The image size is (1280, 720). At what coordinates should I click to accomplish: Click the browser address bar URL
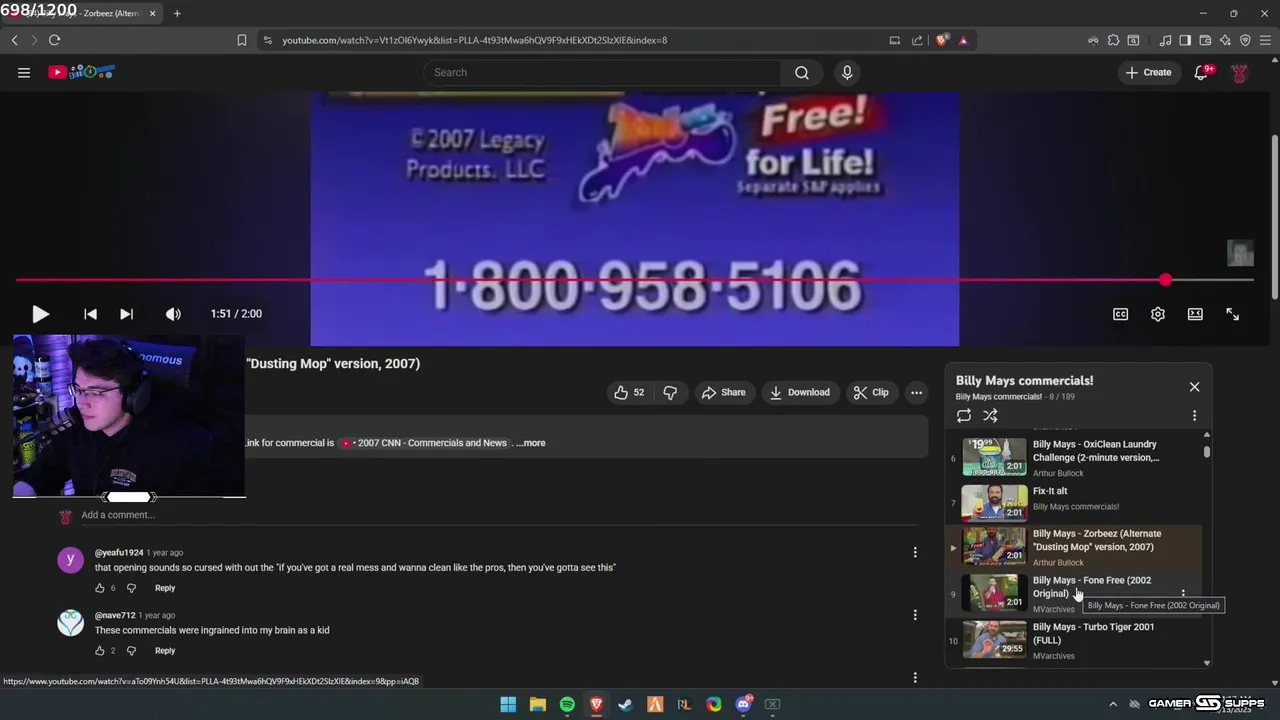tap(475, 40)
